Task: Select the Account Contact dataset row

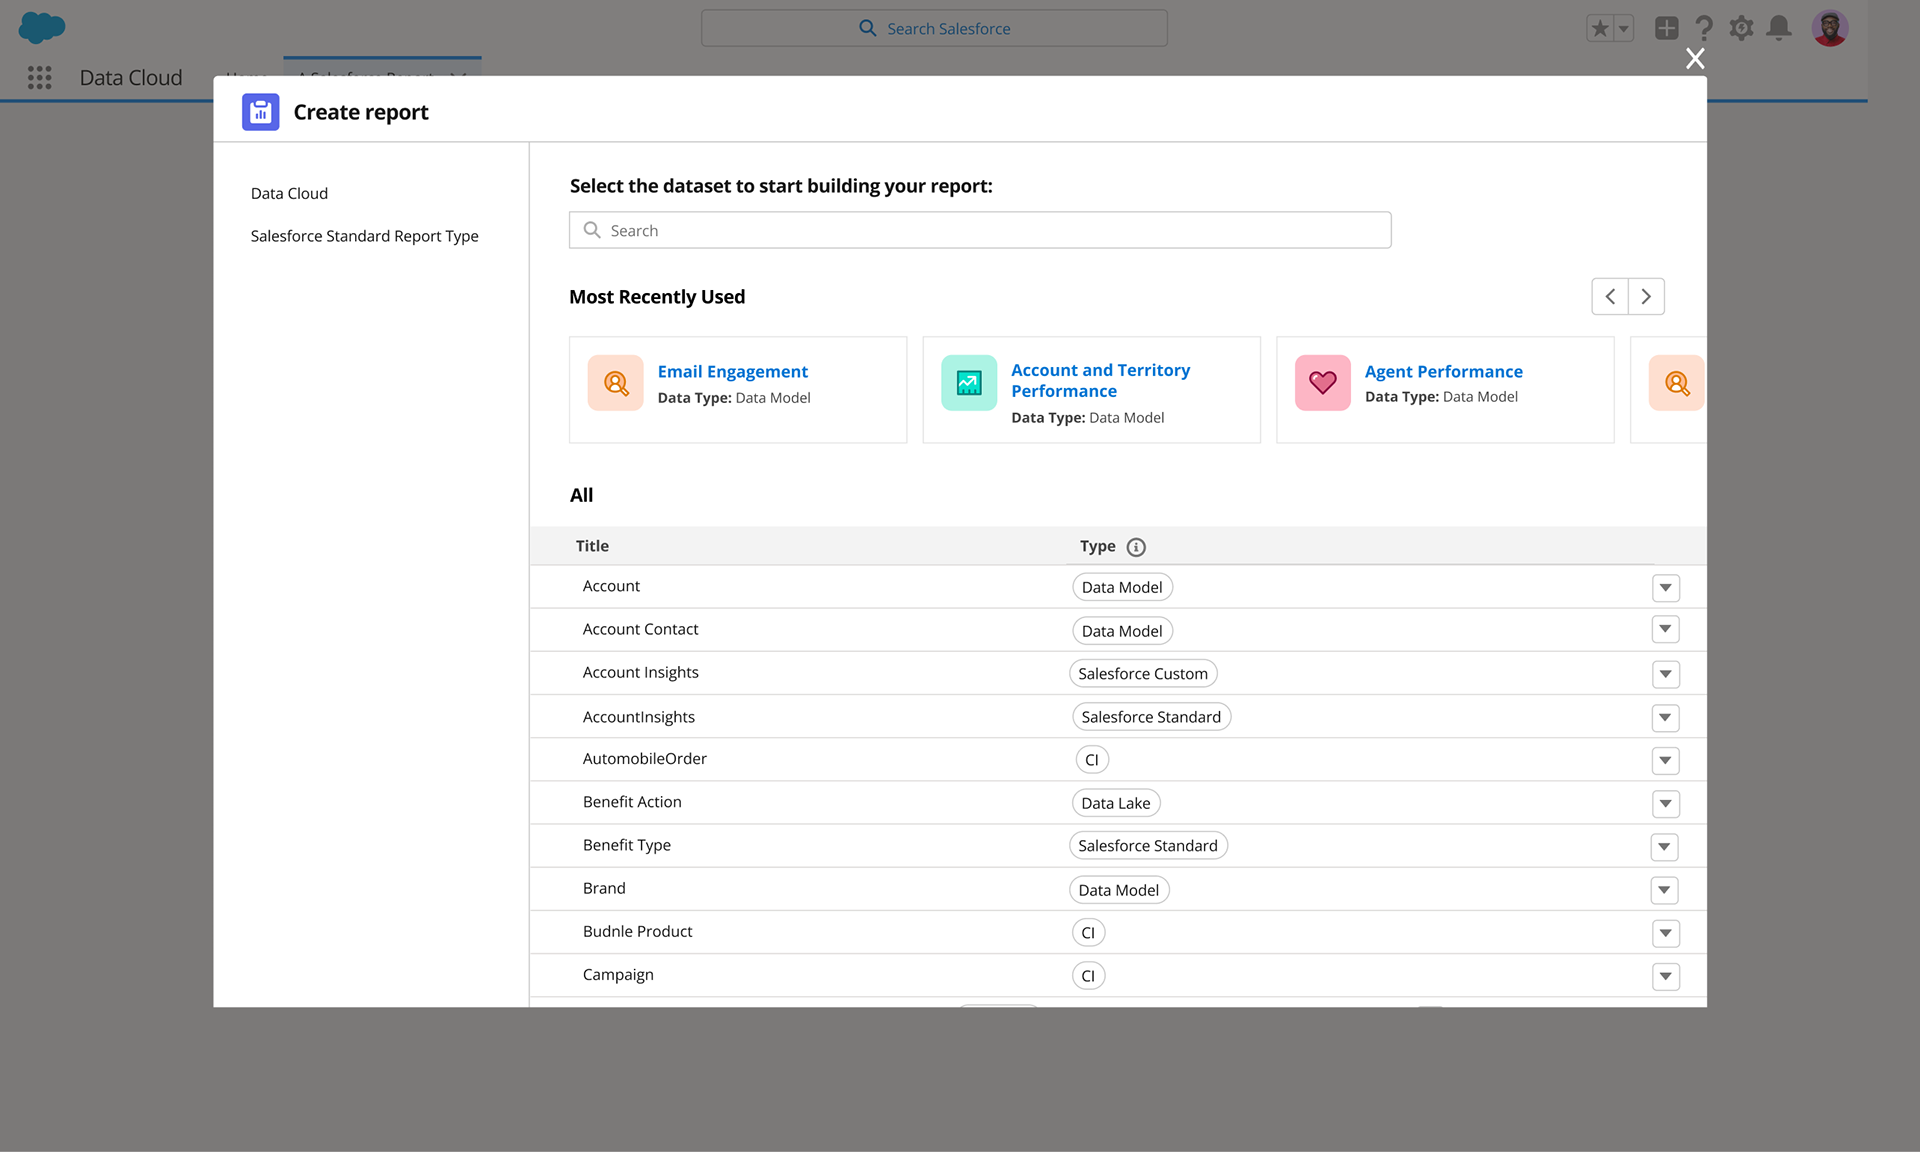Action: (x=1118, y=630)
